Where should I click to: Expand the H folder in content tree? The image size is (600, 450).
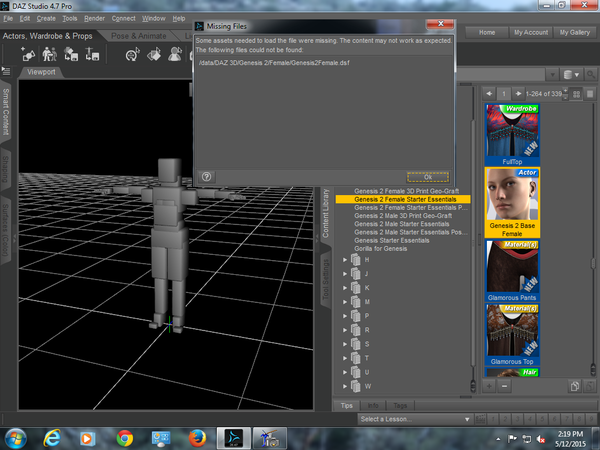[x=345, y=260]
